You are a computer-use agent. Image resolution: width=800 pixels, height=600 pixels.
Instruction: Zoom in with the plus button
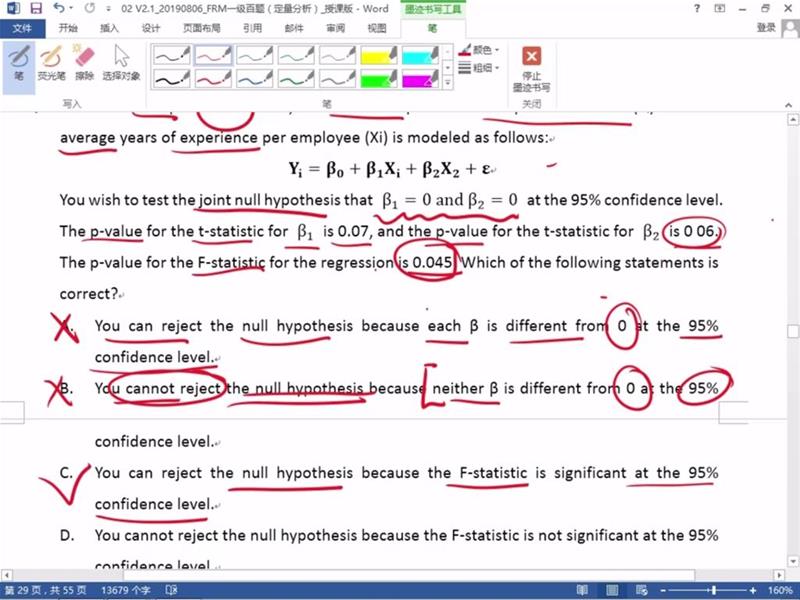(753, 590)
